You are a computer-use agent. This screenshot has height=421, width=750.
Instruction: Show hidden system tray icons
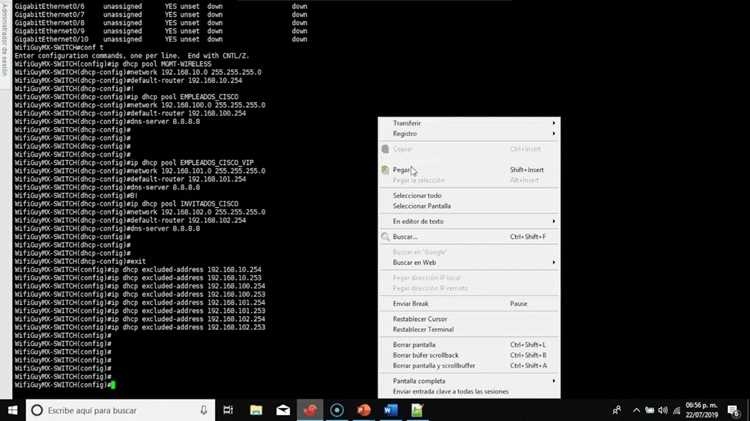(x=636, y=410)
